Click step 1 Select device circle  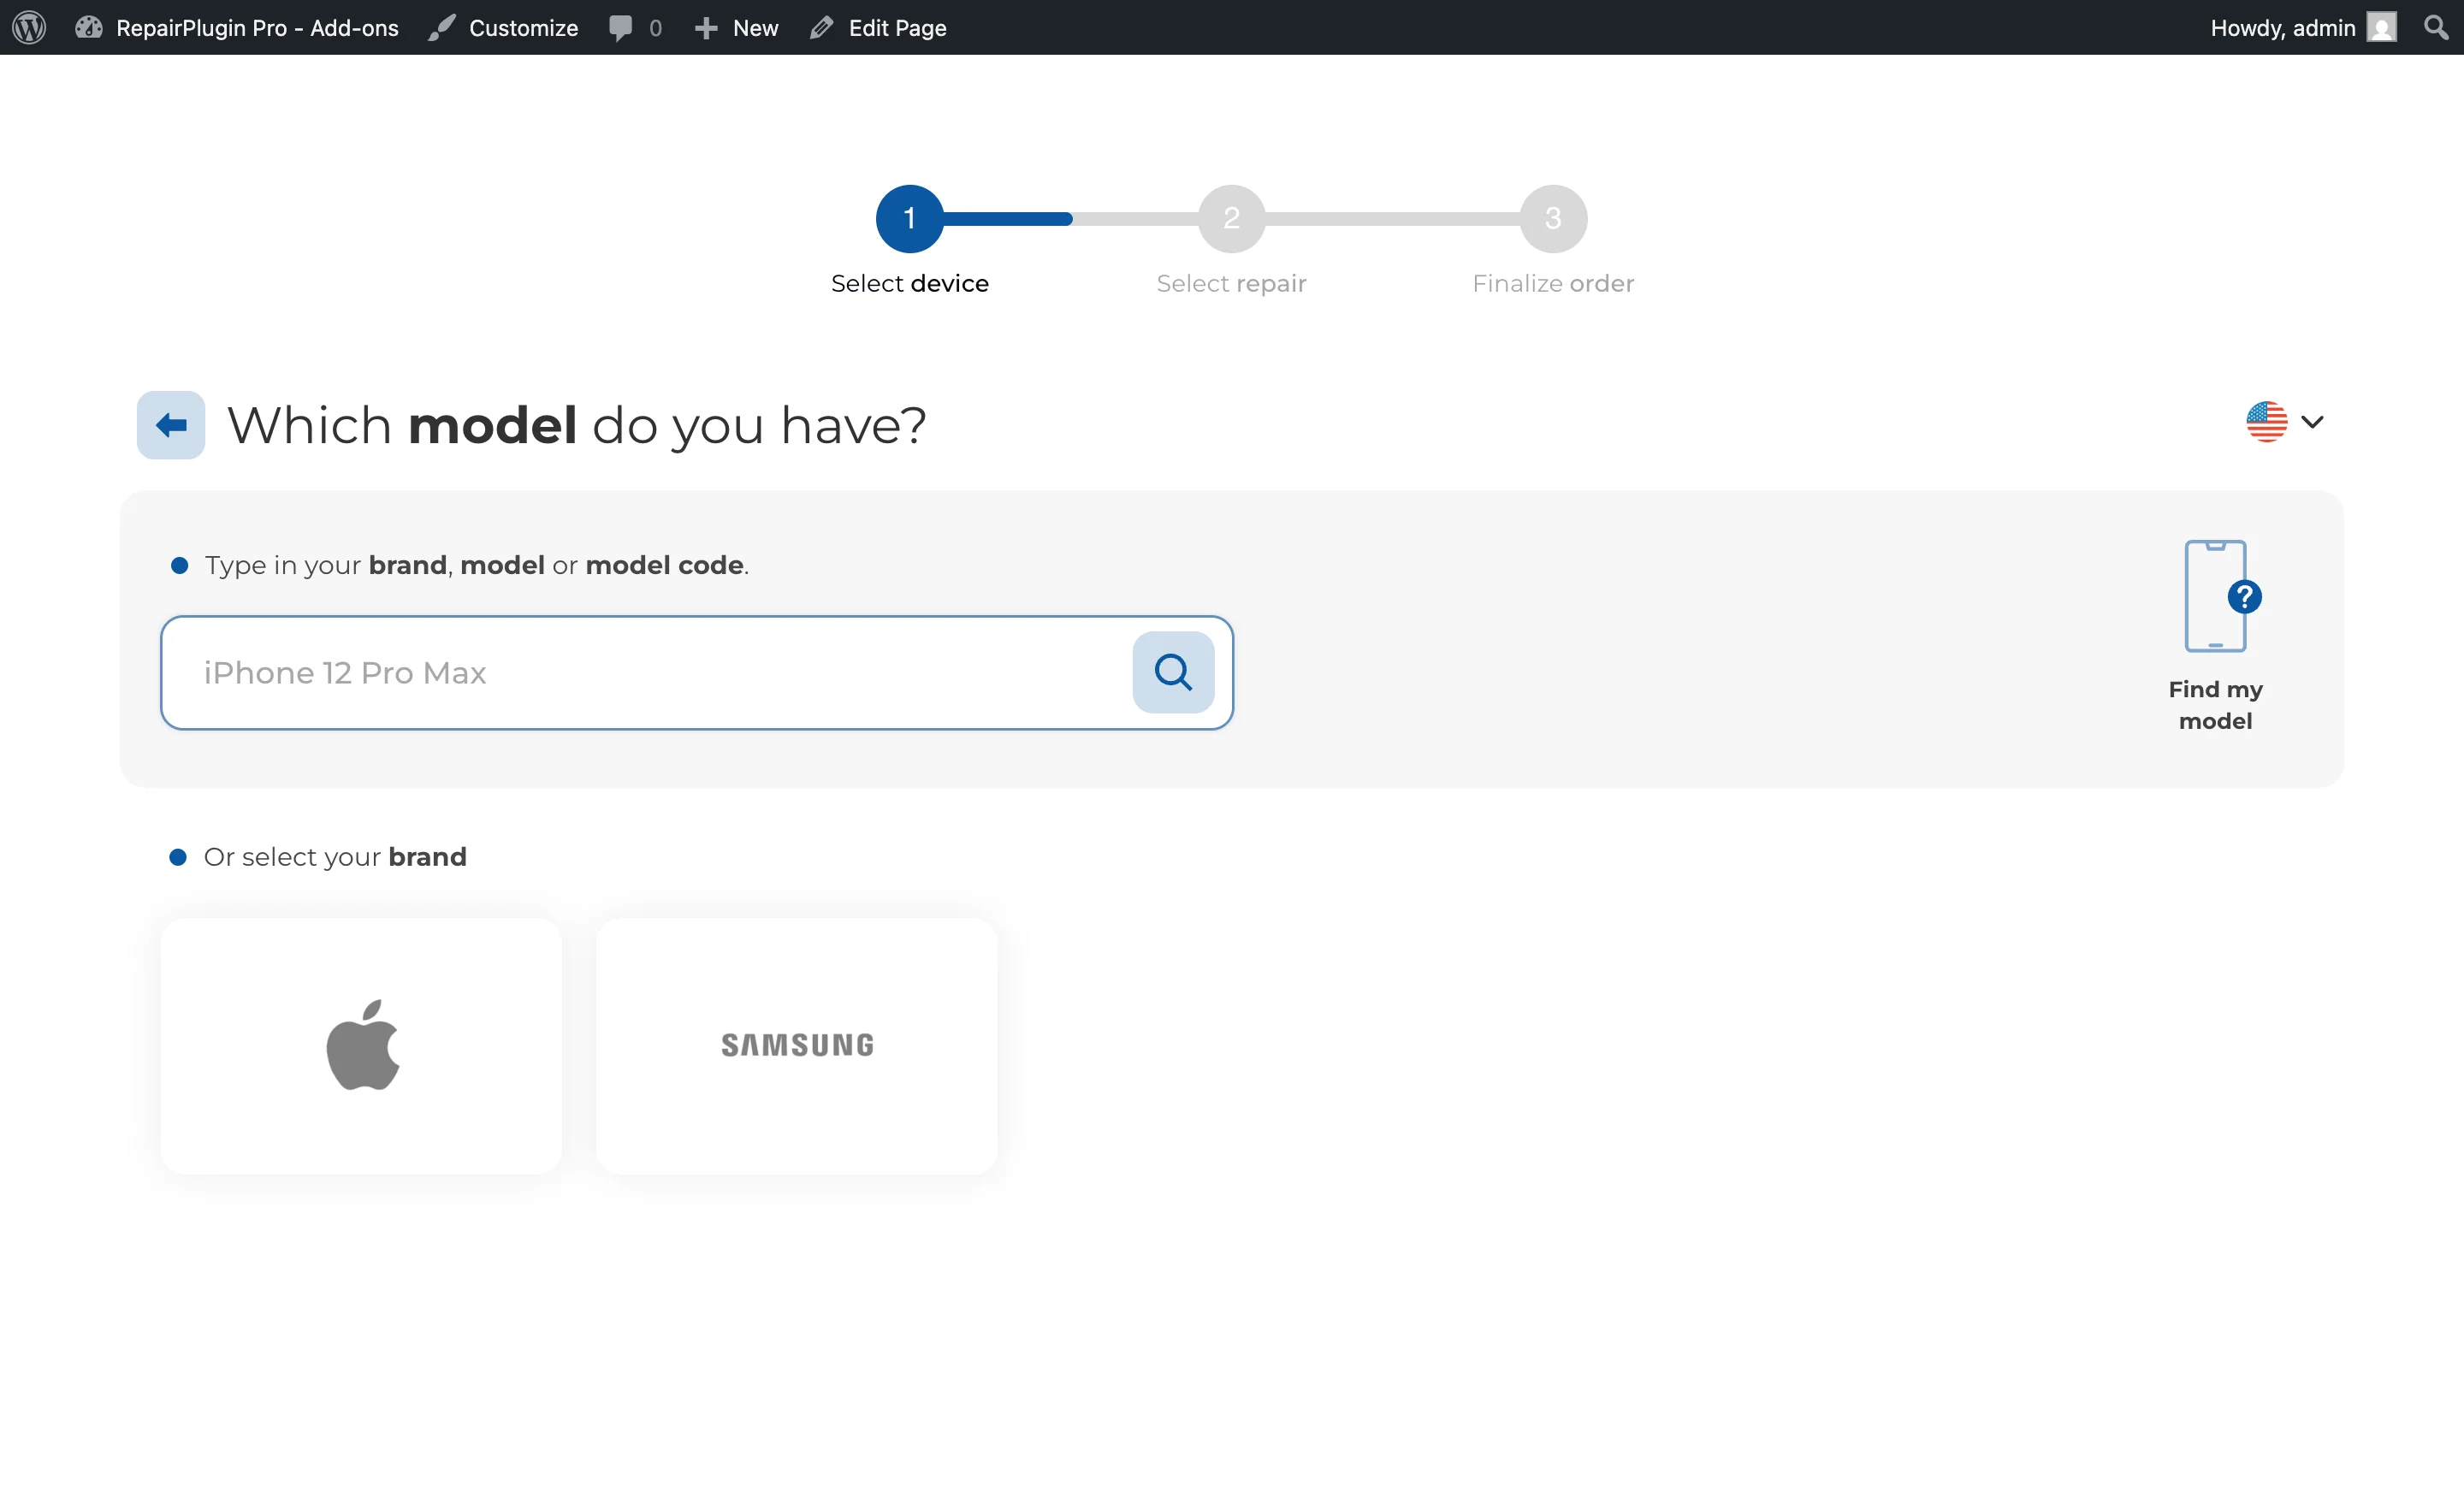909,218
